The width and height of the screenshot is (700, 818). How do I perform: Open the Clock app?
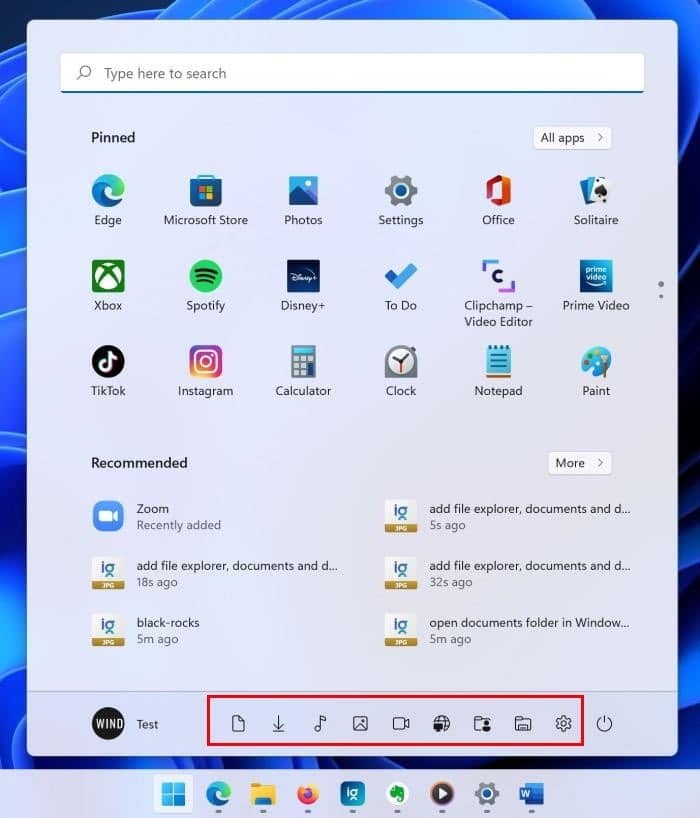401,371
